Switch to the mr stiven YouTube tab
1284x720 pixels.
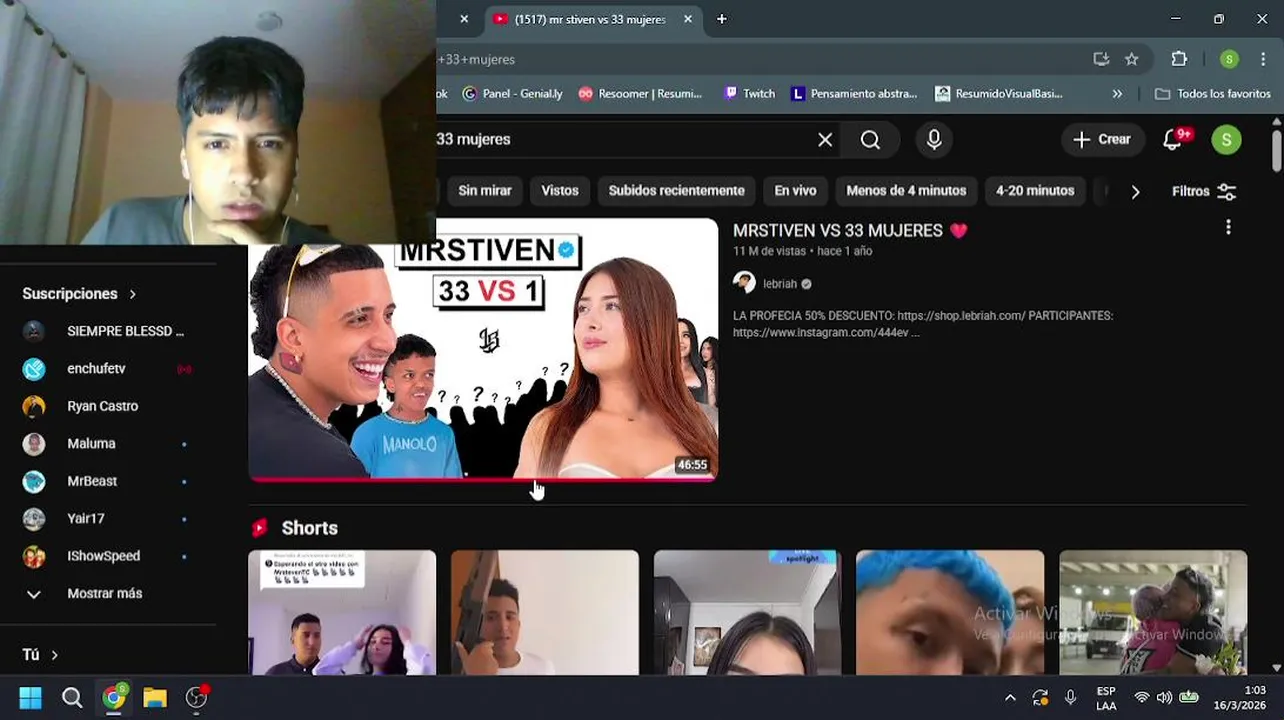tap(590, 19)
